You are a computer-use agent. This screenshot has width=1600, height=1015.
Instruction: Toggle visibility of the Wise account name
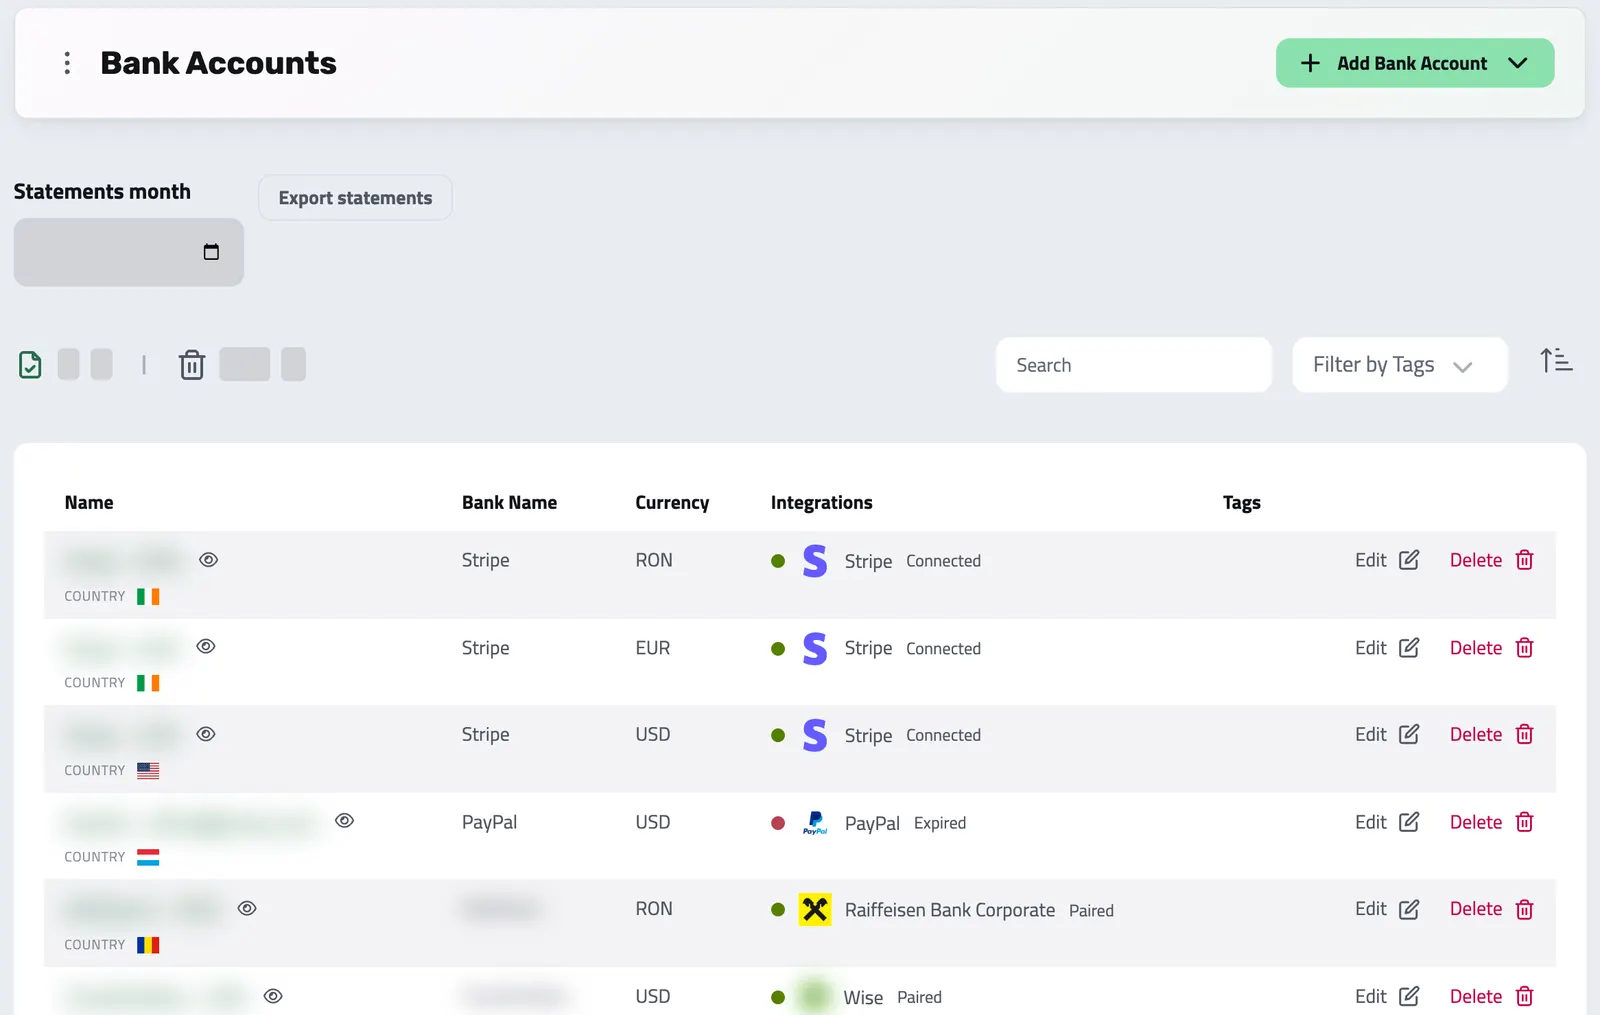click(x=273, y=996)
